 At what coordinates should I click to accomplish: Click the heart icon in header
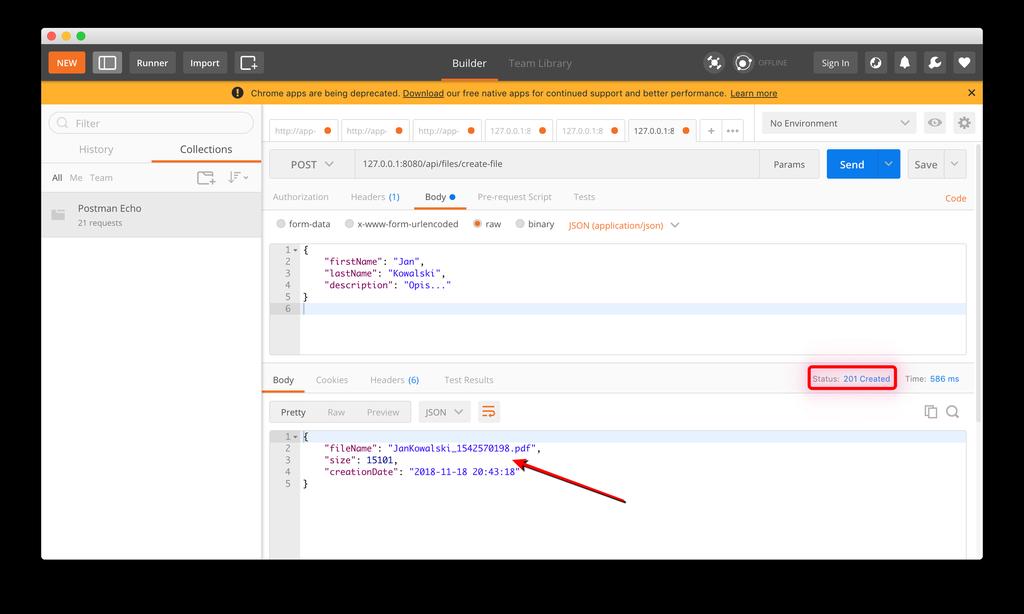964,63
